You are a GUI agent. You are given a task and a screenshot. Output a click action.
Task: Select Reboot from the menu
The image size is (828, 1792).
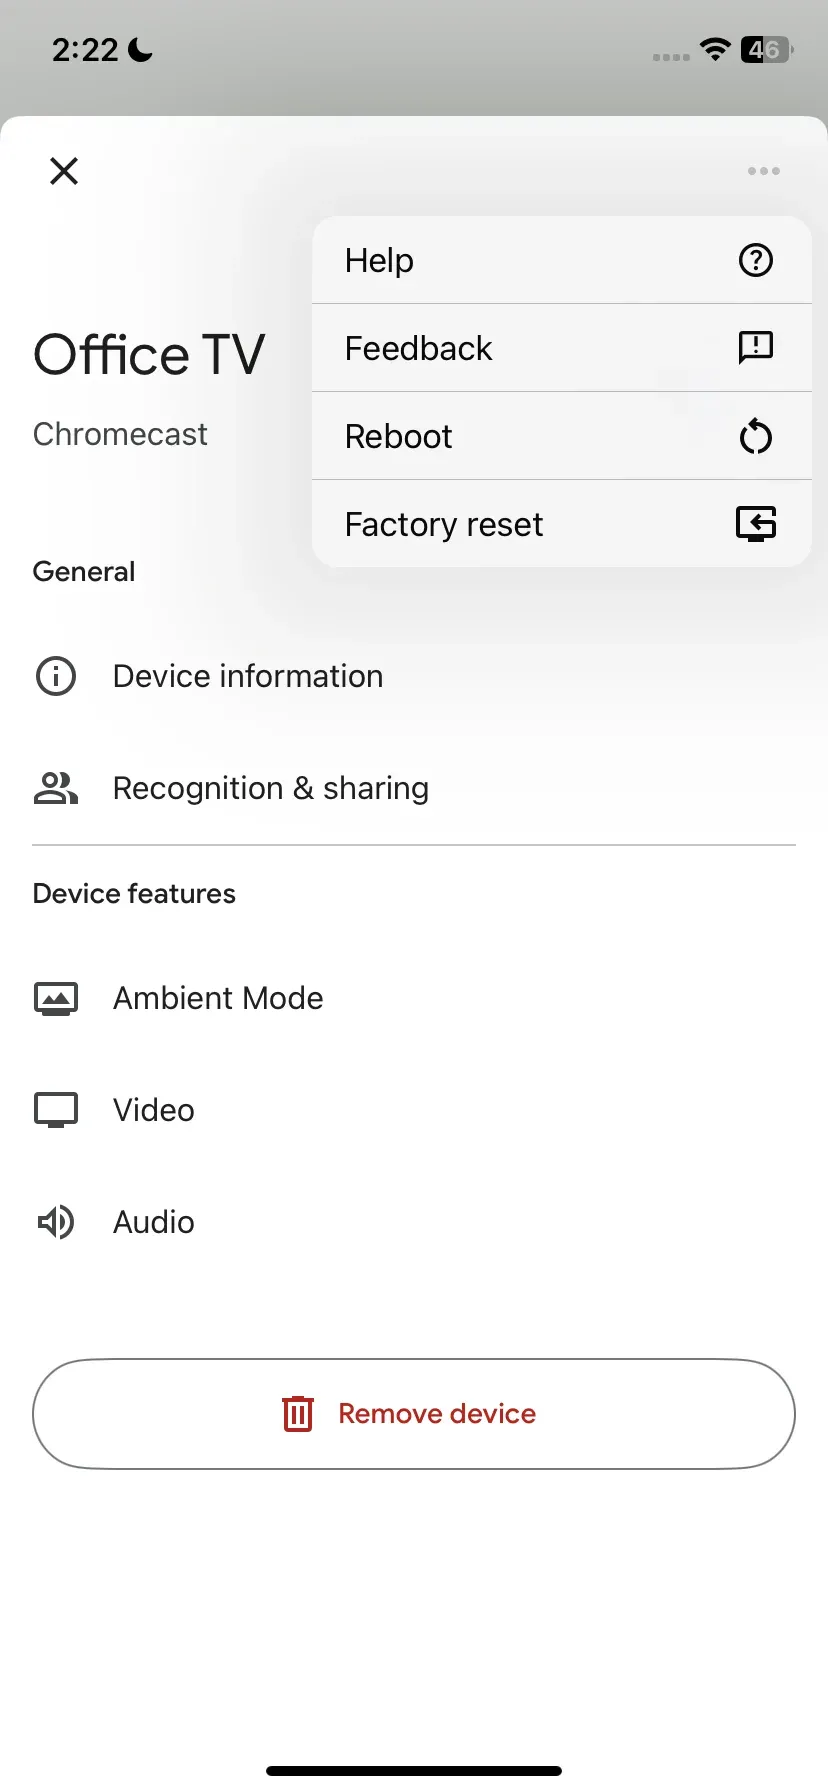click(562, 436)
